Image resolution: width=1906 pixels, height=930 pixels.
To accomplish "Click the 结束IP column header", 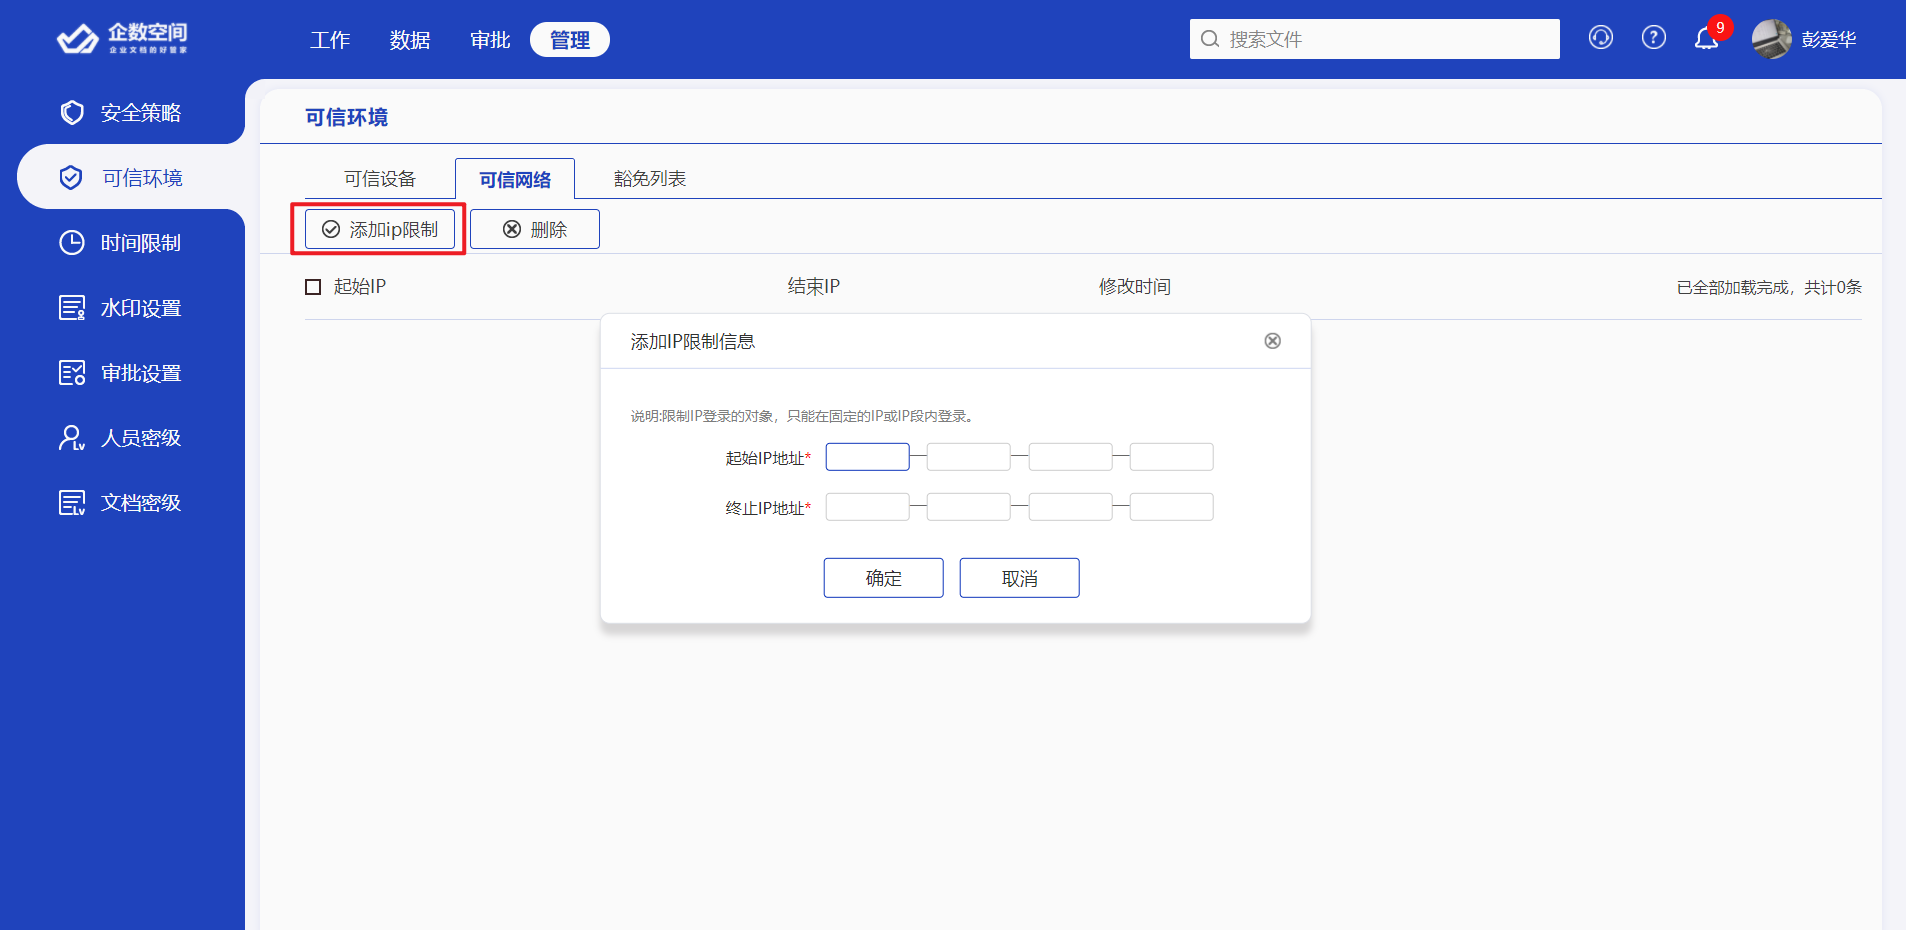I will pyautogui.click(x=814, y=287).
